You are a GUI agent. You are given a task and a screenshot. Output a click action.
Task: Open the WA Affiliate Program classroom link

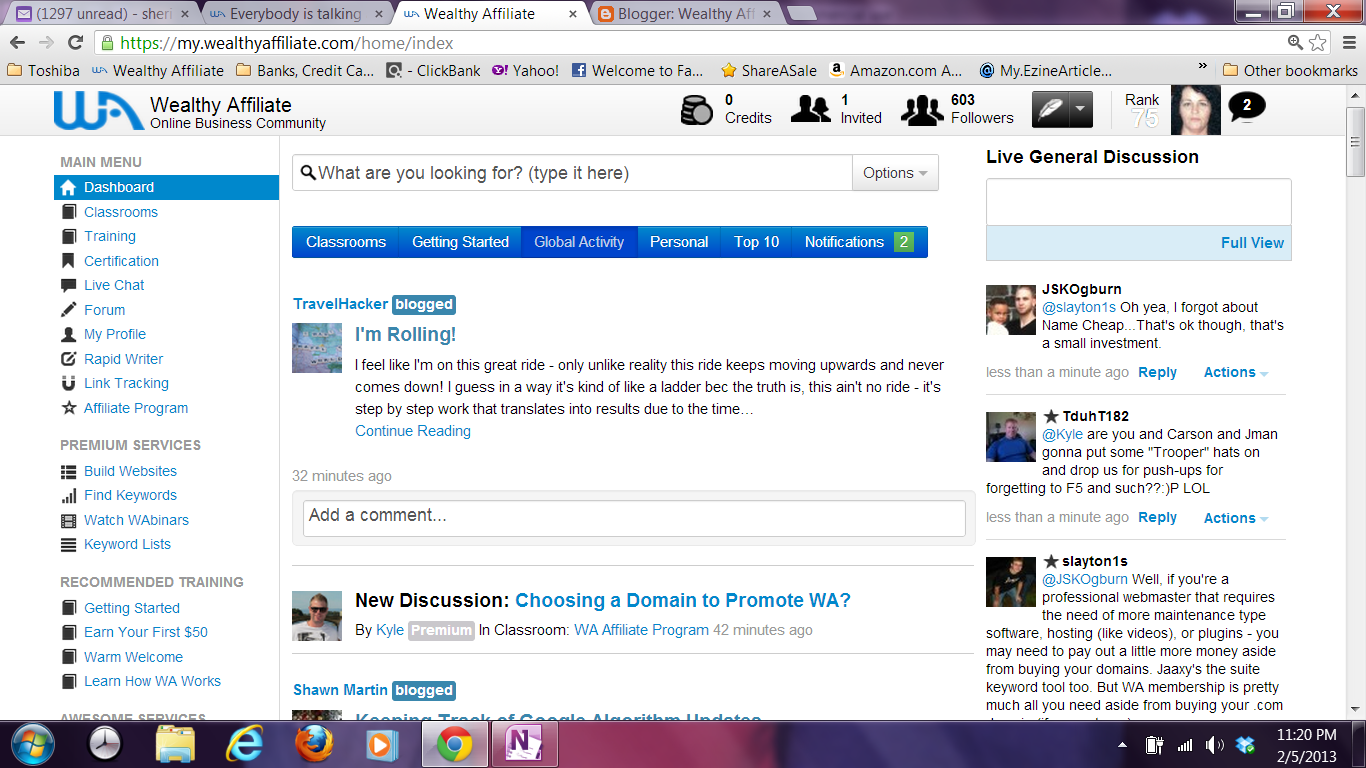[x=641, y=630]
